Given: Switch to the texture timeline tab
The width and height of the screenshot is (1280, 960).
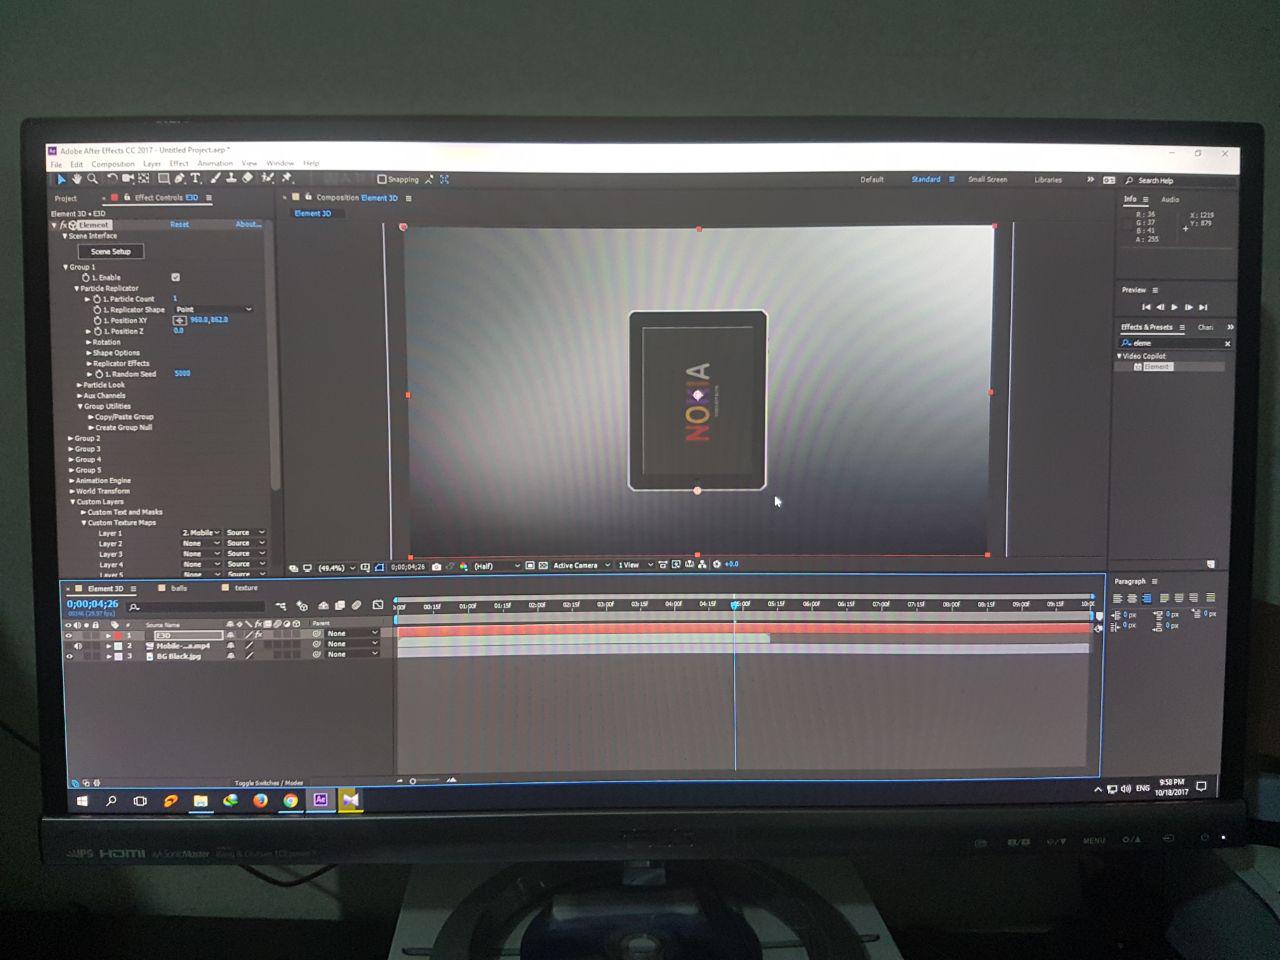Looking at the screenshot, I should click(246, 588).
